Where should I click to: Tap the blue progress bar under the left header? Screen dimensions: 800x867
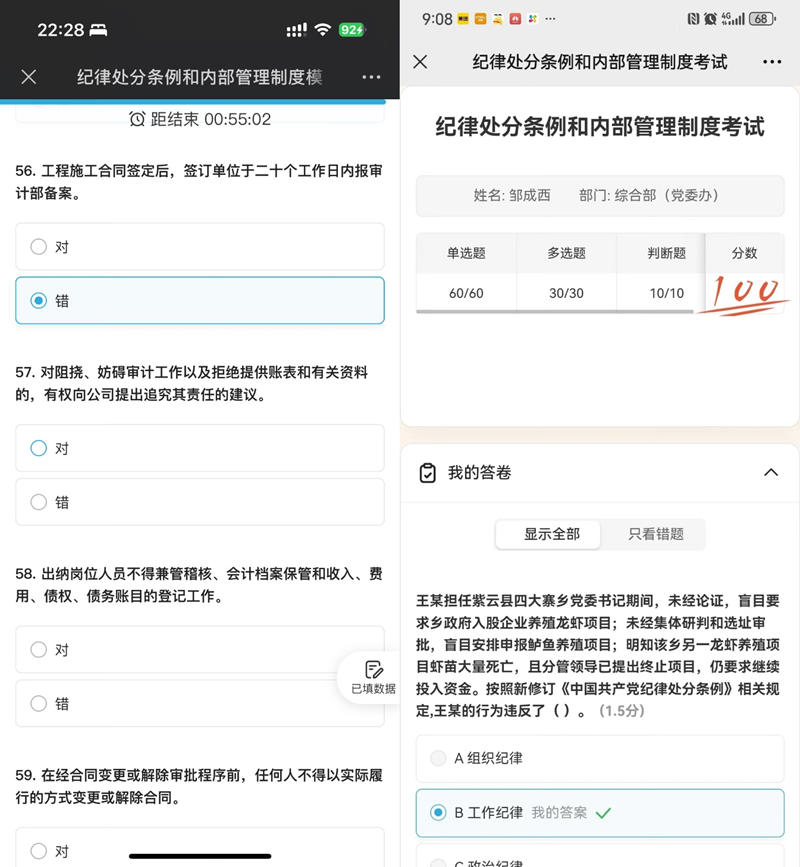(192, 102)
